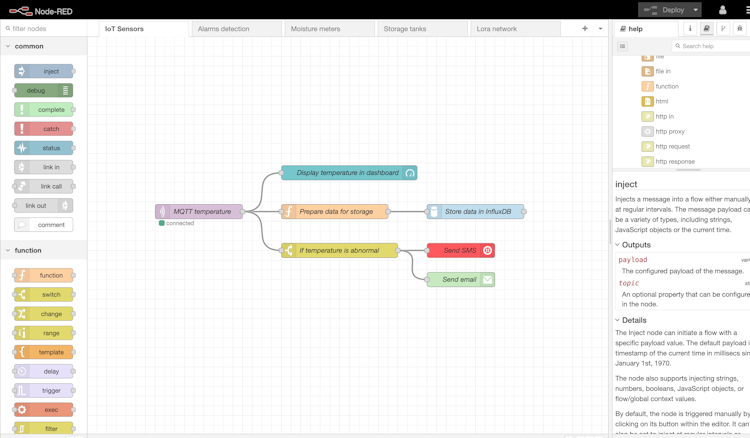750x438 pixels.
Task: Add a new flow tab with plus button
Action: coord(585,29)
